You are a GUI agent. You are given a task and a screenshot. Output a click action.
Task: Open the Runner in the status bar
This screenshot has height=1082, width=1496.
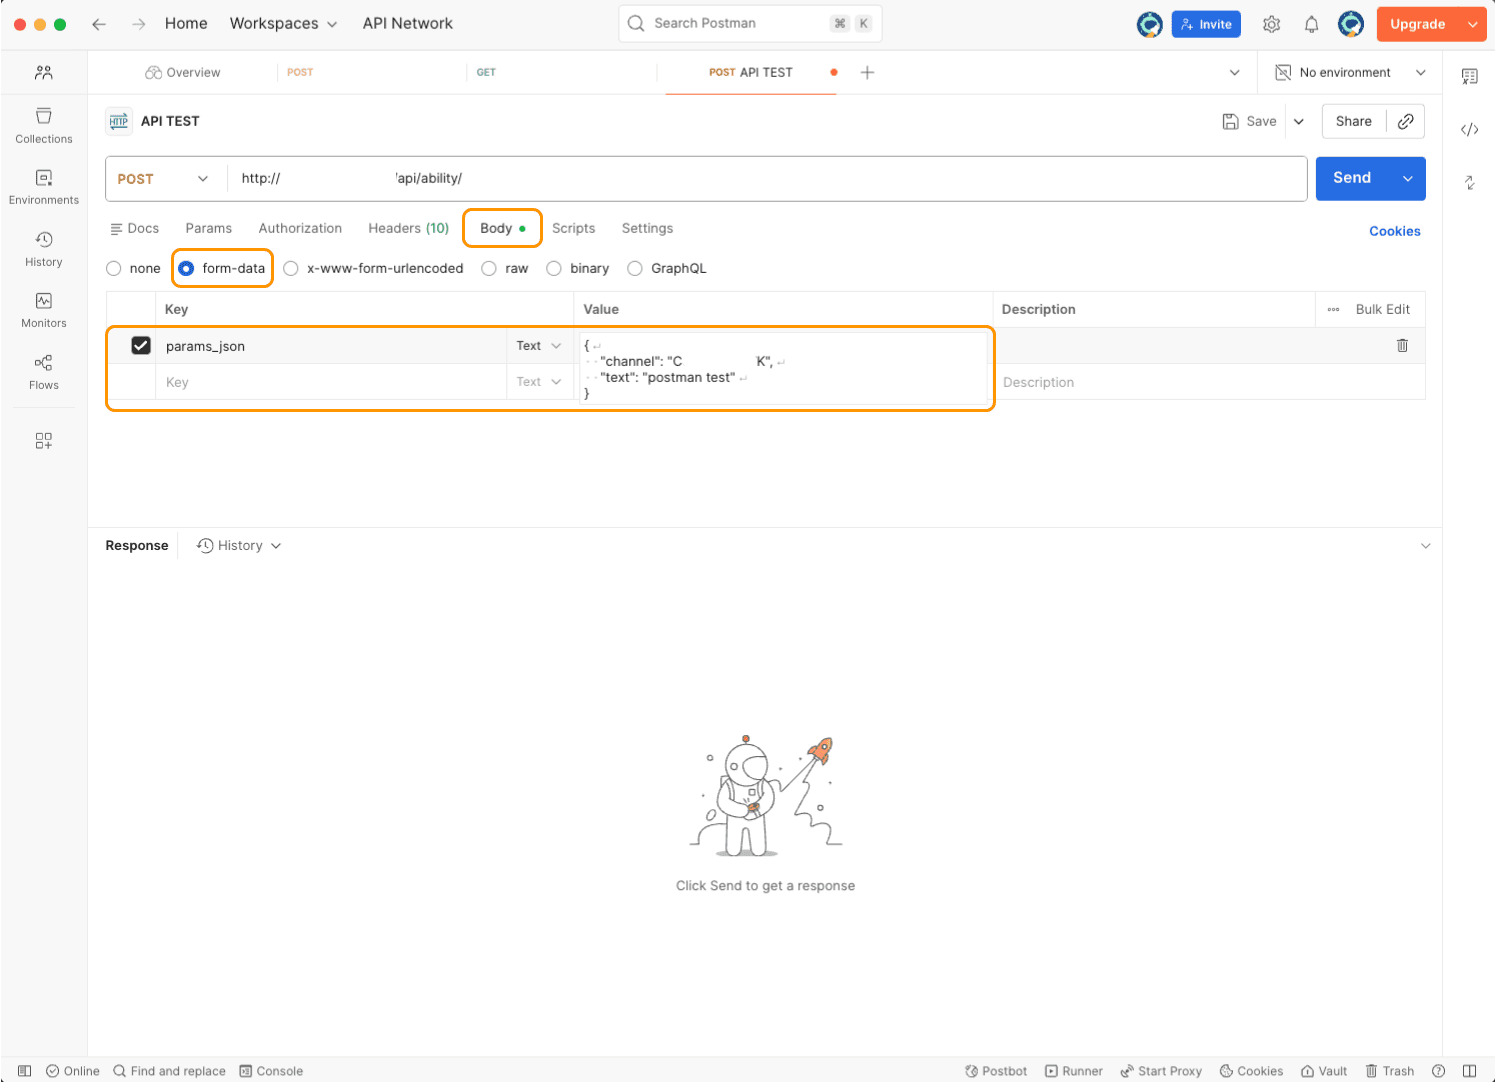point(1074,1071)
